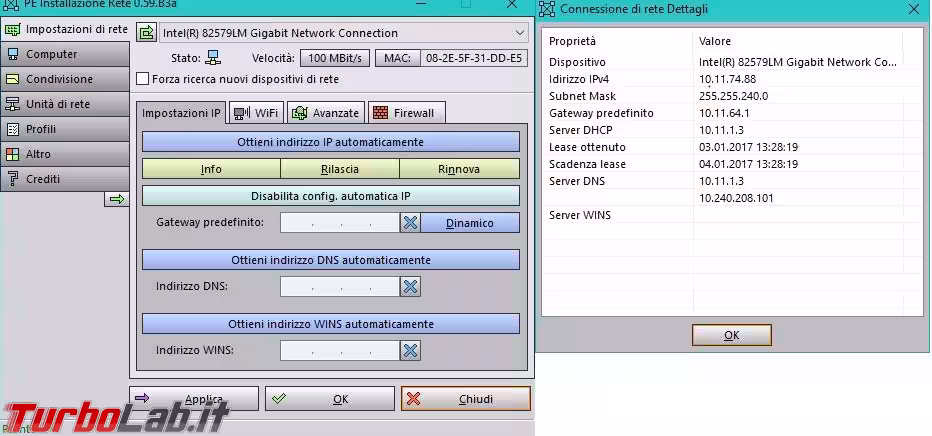The width and height of the screenshot is (932, 436).
Task: Clear the Indirizzo WINS field
Action: click(x=410, y=350)
